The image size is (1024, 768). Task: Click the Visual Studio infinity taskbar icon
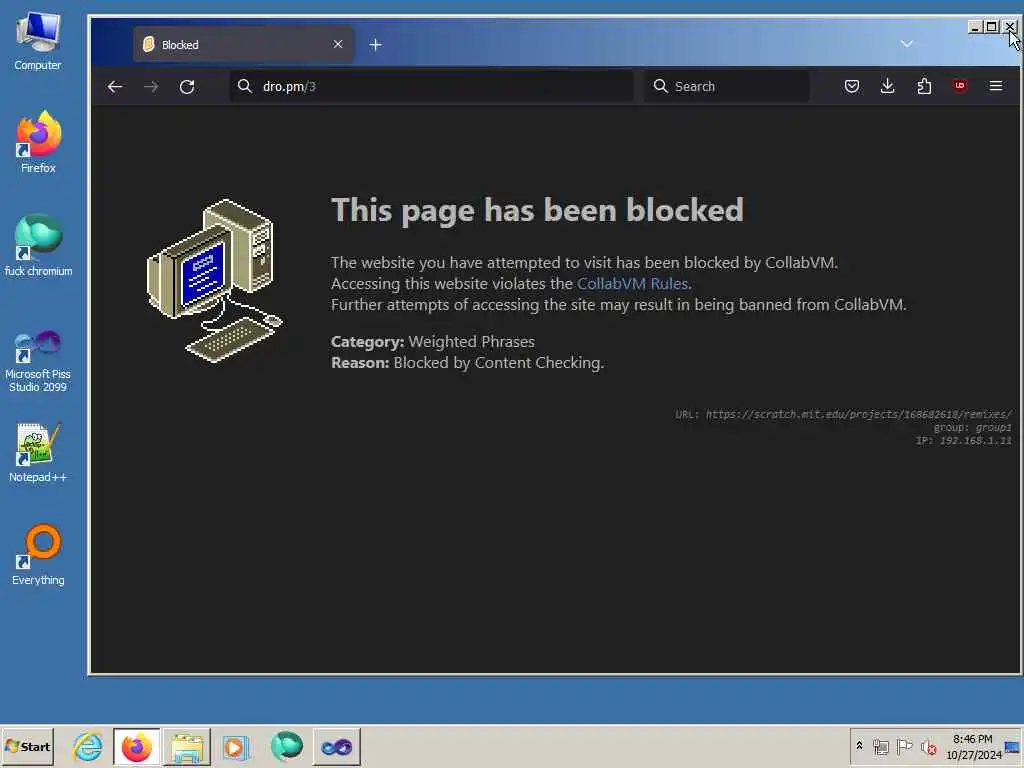[x=336, y=746]
